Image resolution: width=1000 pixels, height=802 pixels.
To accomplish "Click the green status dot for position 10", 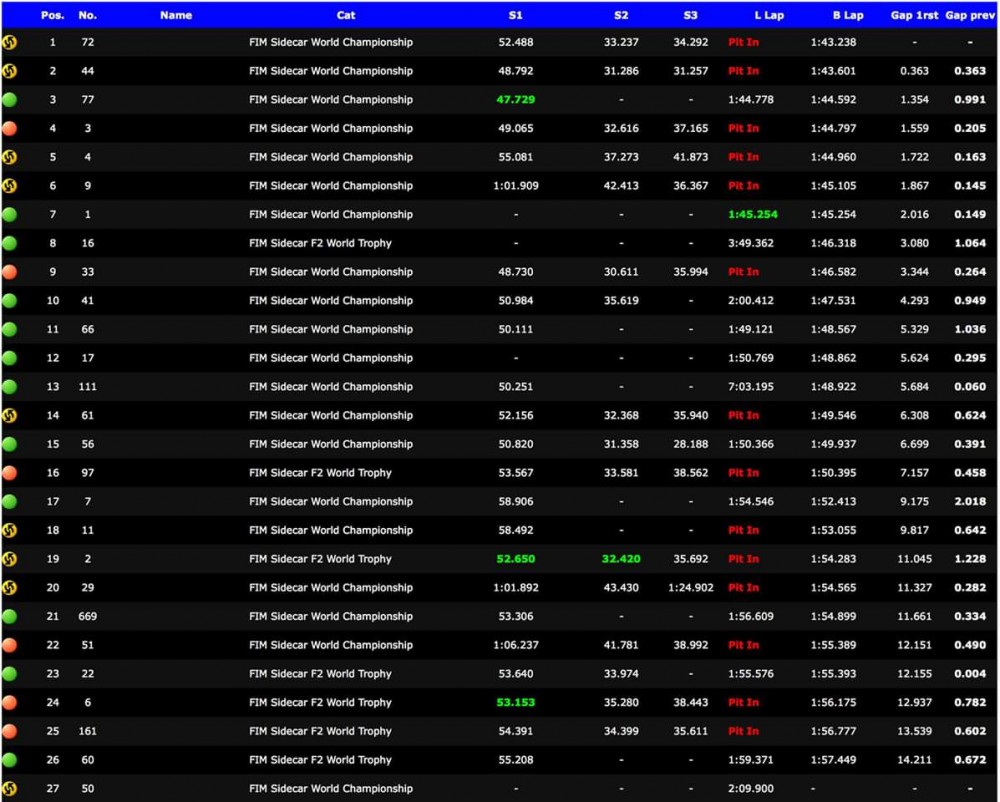I will point(10,301).
